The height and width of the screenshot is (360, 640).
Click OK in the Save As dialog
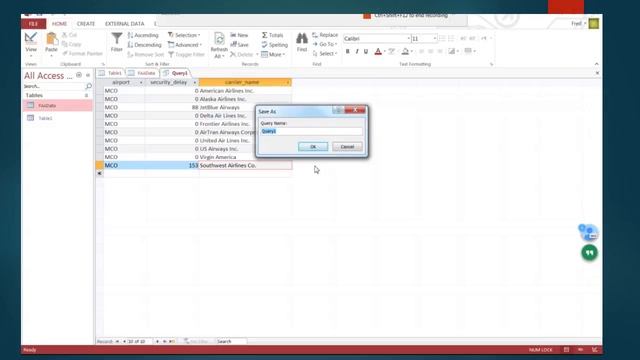point(313,147)
